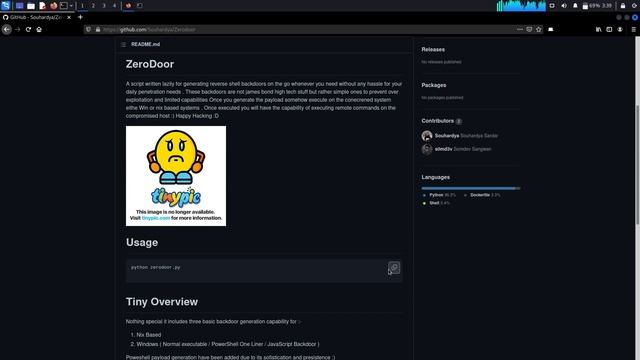
Task: Go to the Firefox home page
Action: (39, 29)
